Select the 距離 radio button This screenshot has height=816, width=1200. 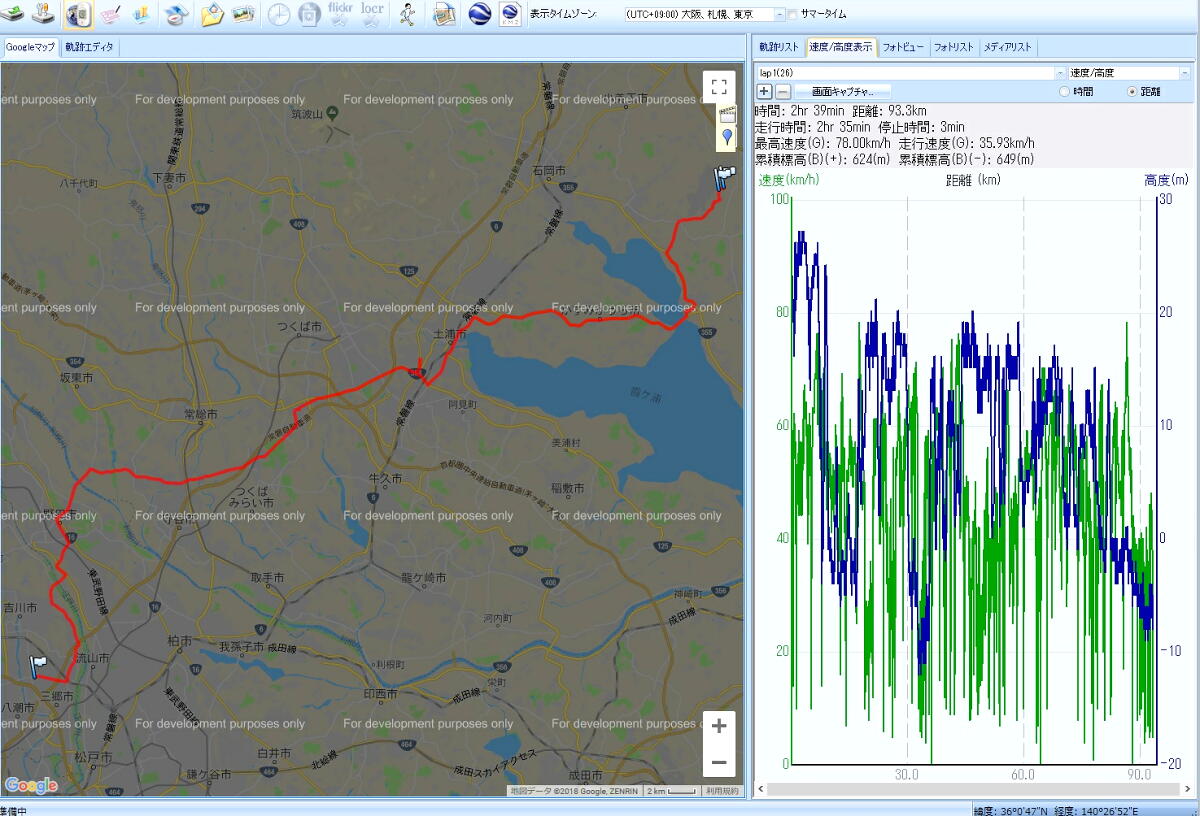[x=1132, y=91]
